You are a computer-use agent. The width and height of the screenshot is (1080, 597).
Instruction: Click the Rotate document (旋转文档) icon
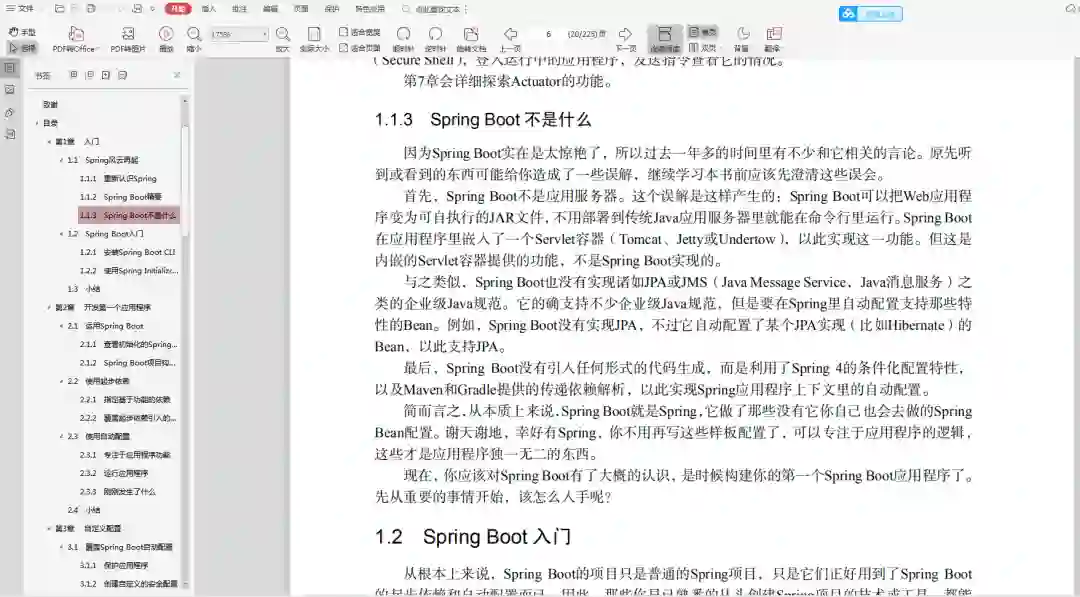point(471,39)
